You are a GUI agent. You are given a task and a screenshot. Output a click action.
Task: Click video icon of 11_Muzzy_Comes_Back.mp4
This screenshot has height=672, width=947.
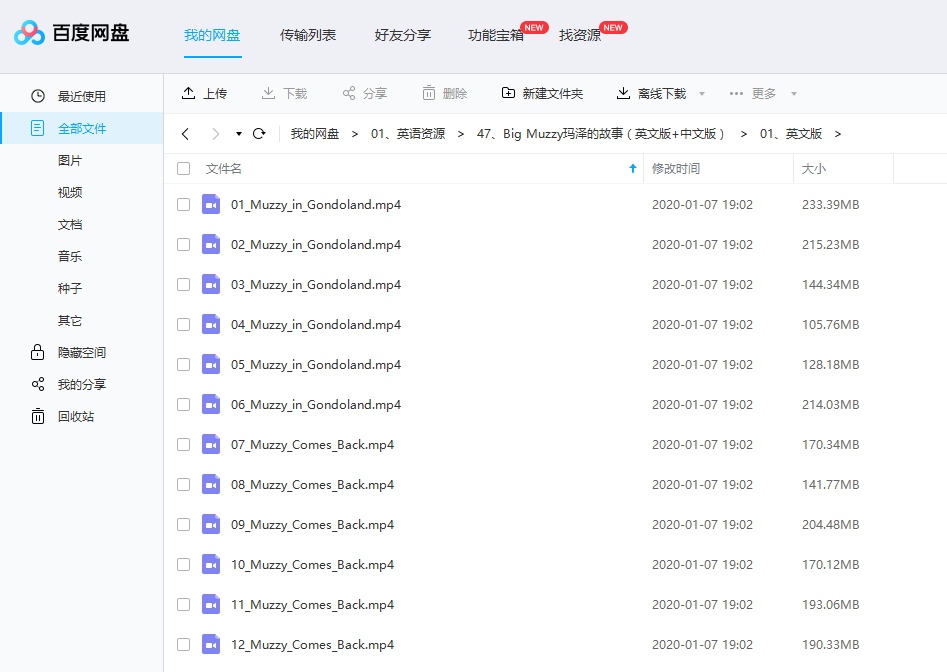coord(211,604)
